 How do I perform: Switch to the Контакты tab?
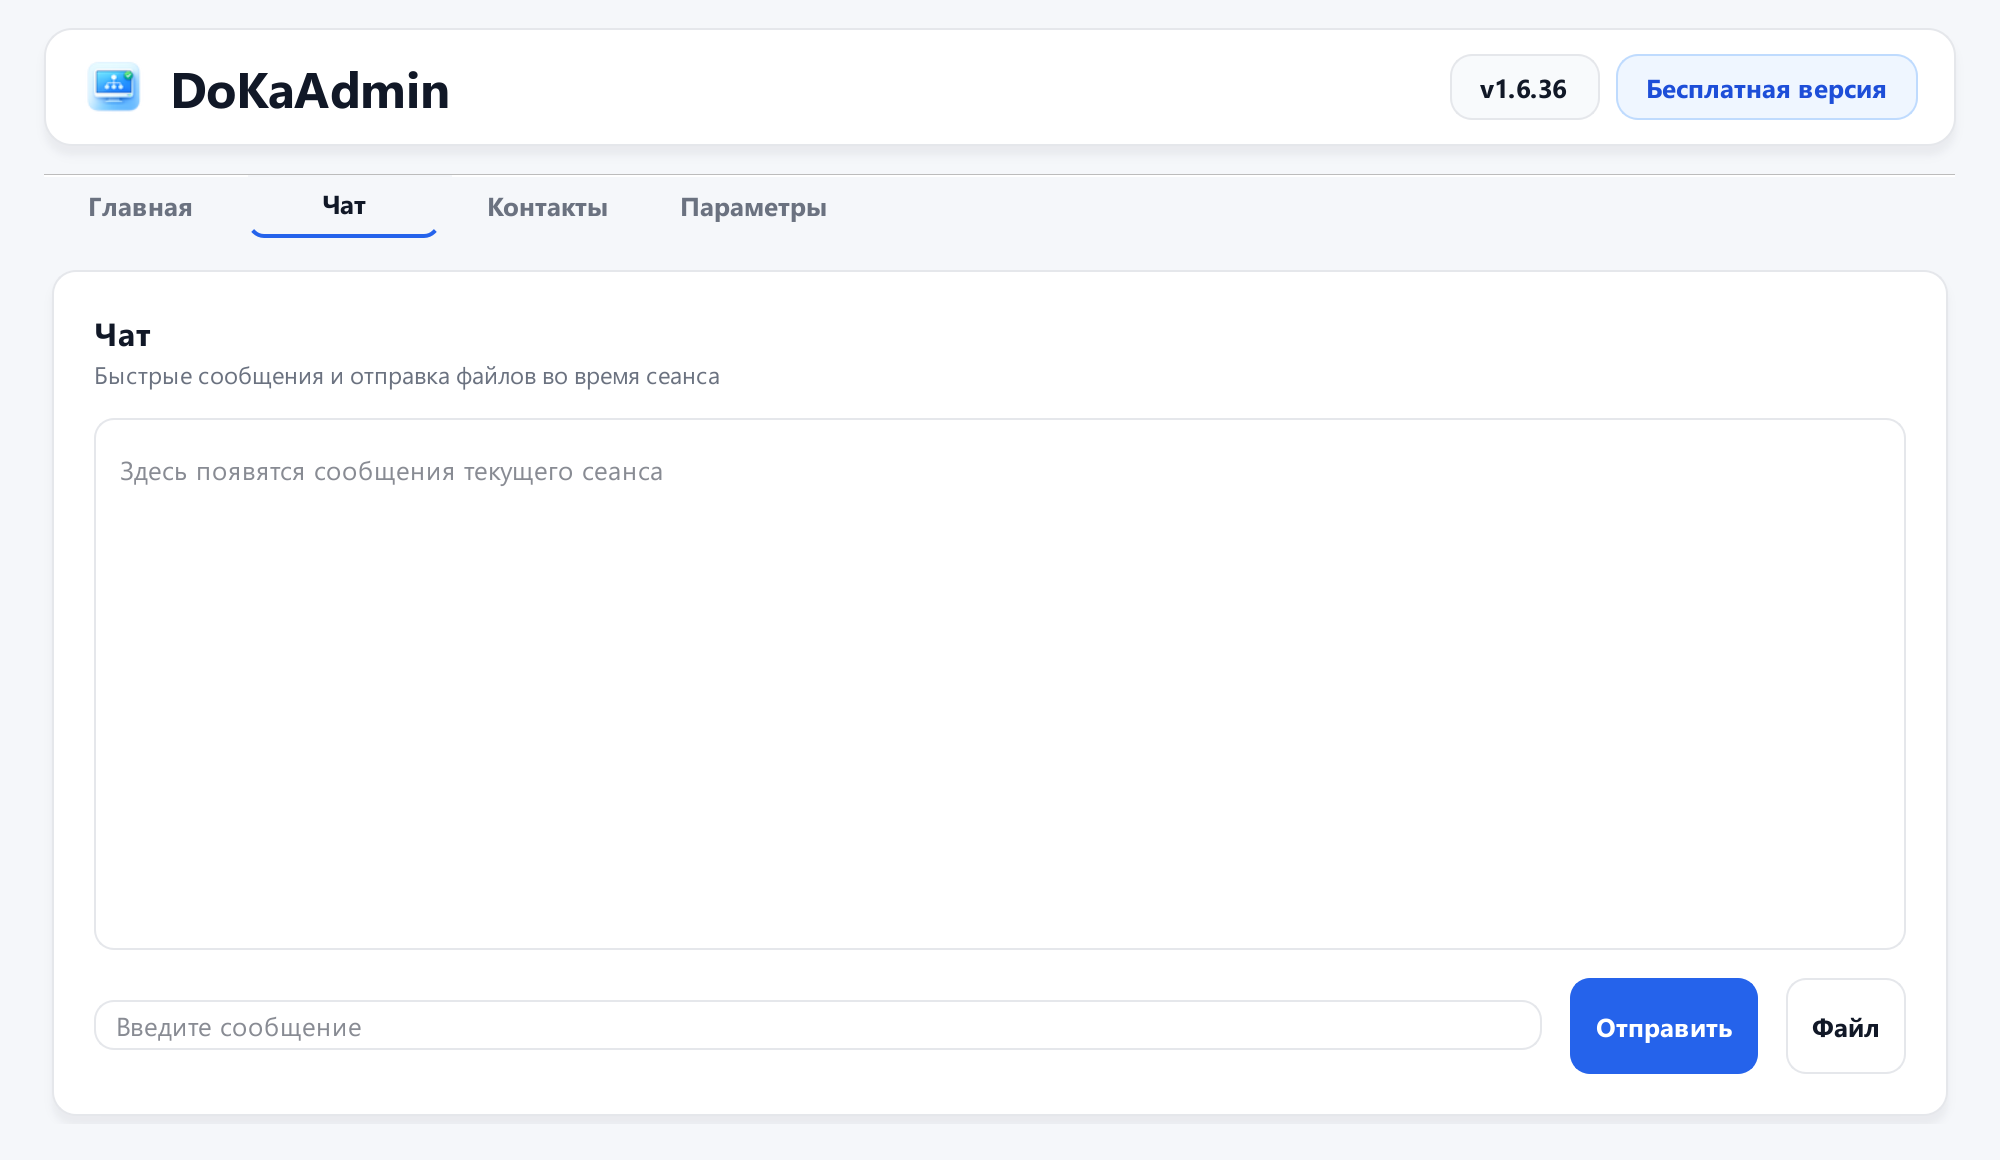point(547,207)
